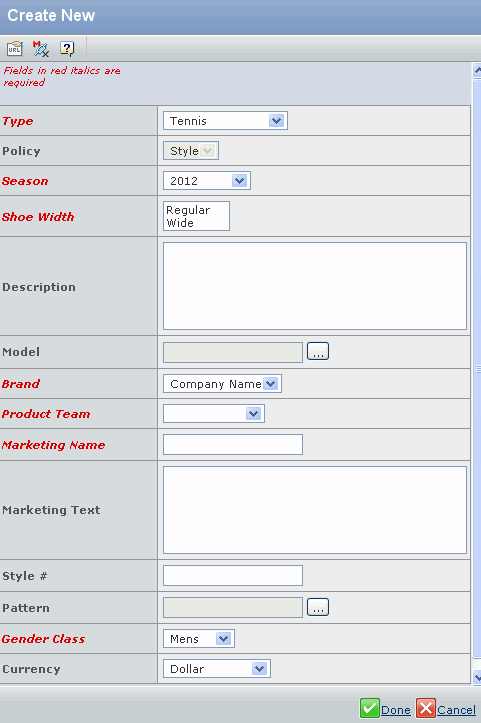Select Regular in Shoe Width list
Viewport: 481px width, 723px height.
(x=188, y=210)
